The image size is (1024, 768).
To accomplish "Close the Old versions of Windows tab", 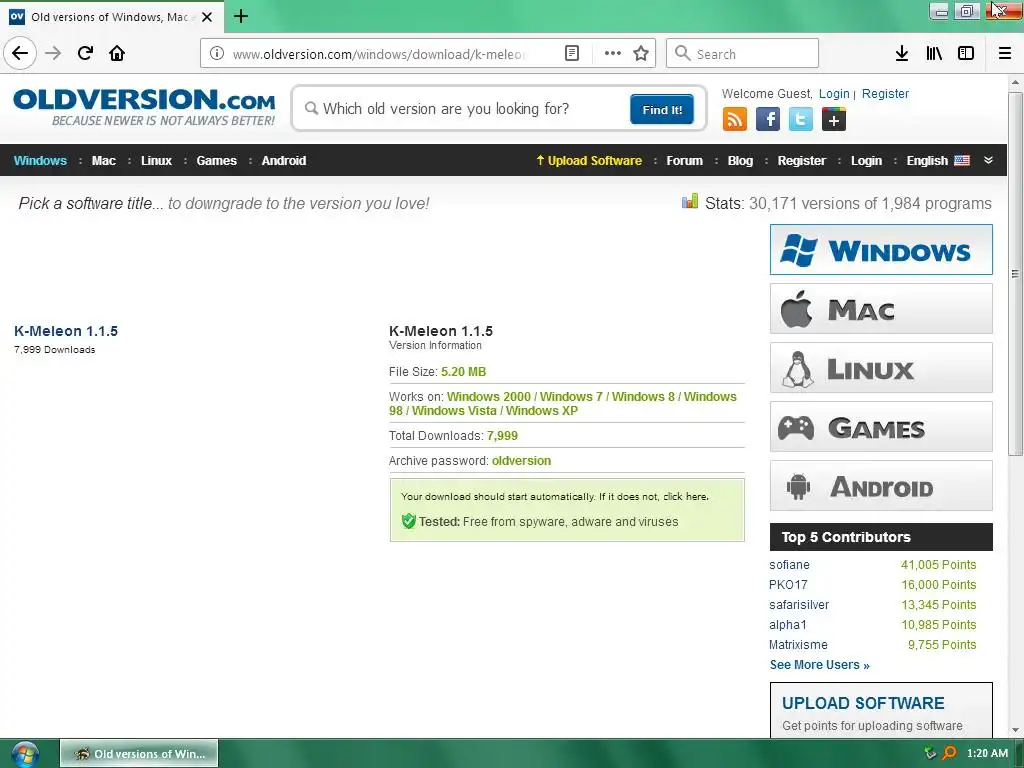I will point(207,17).
